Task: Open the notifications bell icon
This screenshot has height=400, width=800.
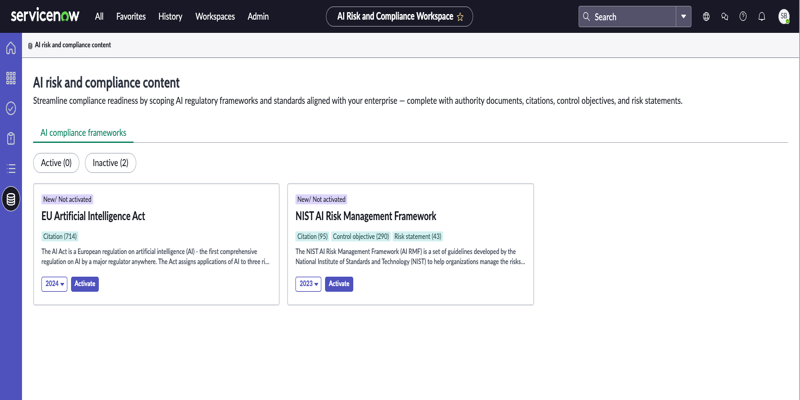Action: pos(762,17)
